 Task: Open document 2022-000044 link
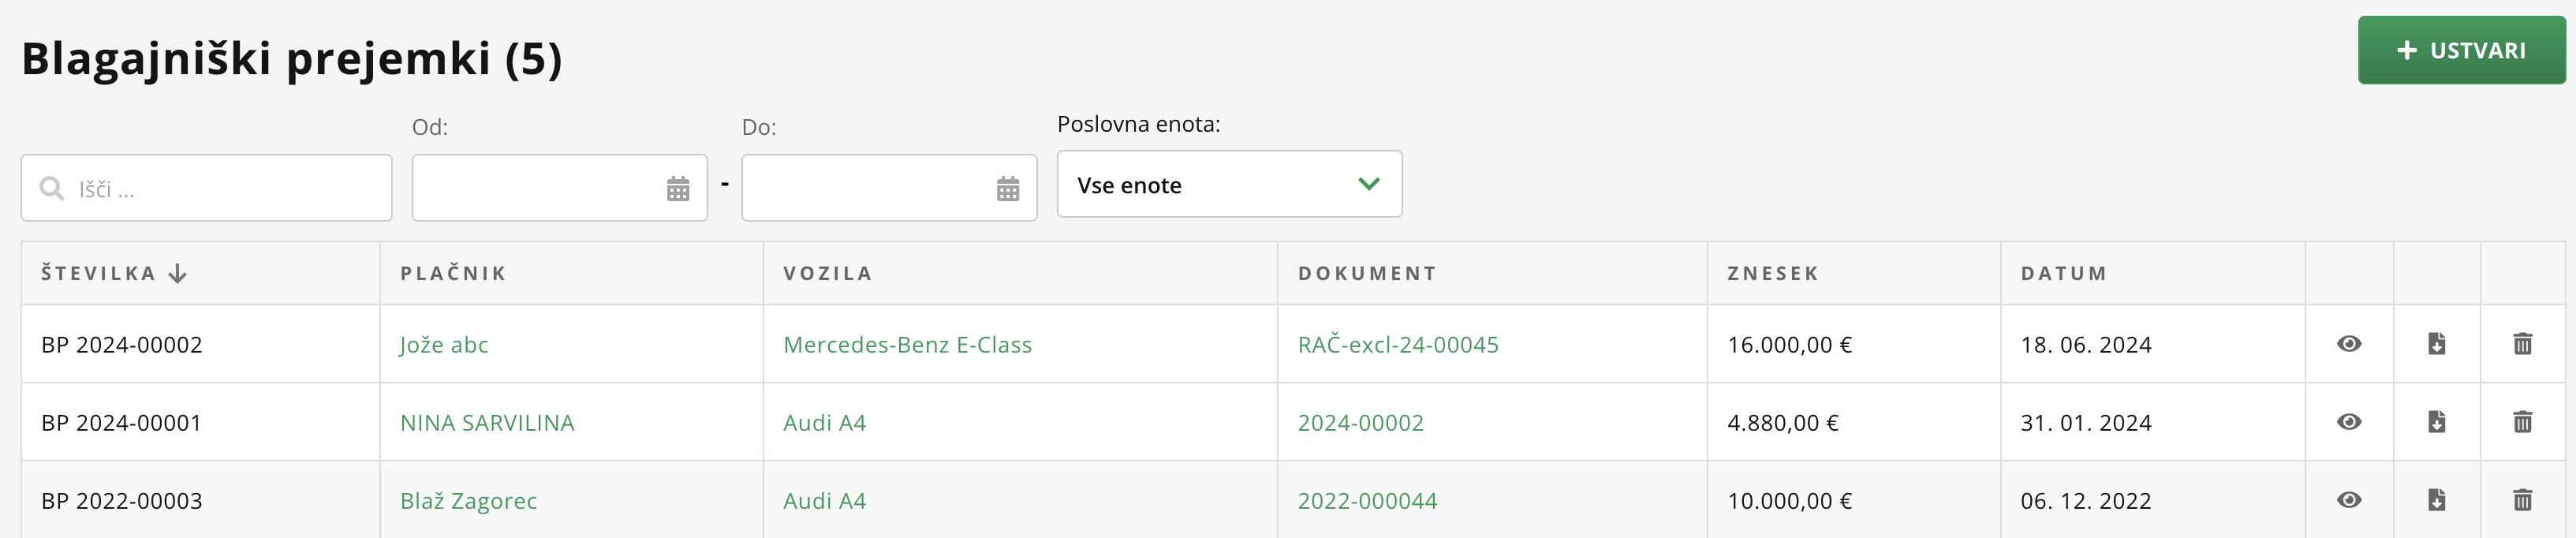click(x=1367, y=501)
